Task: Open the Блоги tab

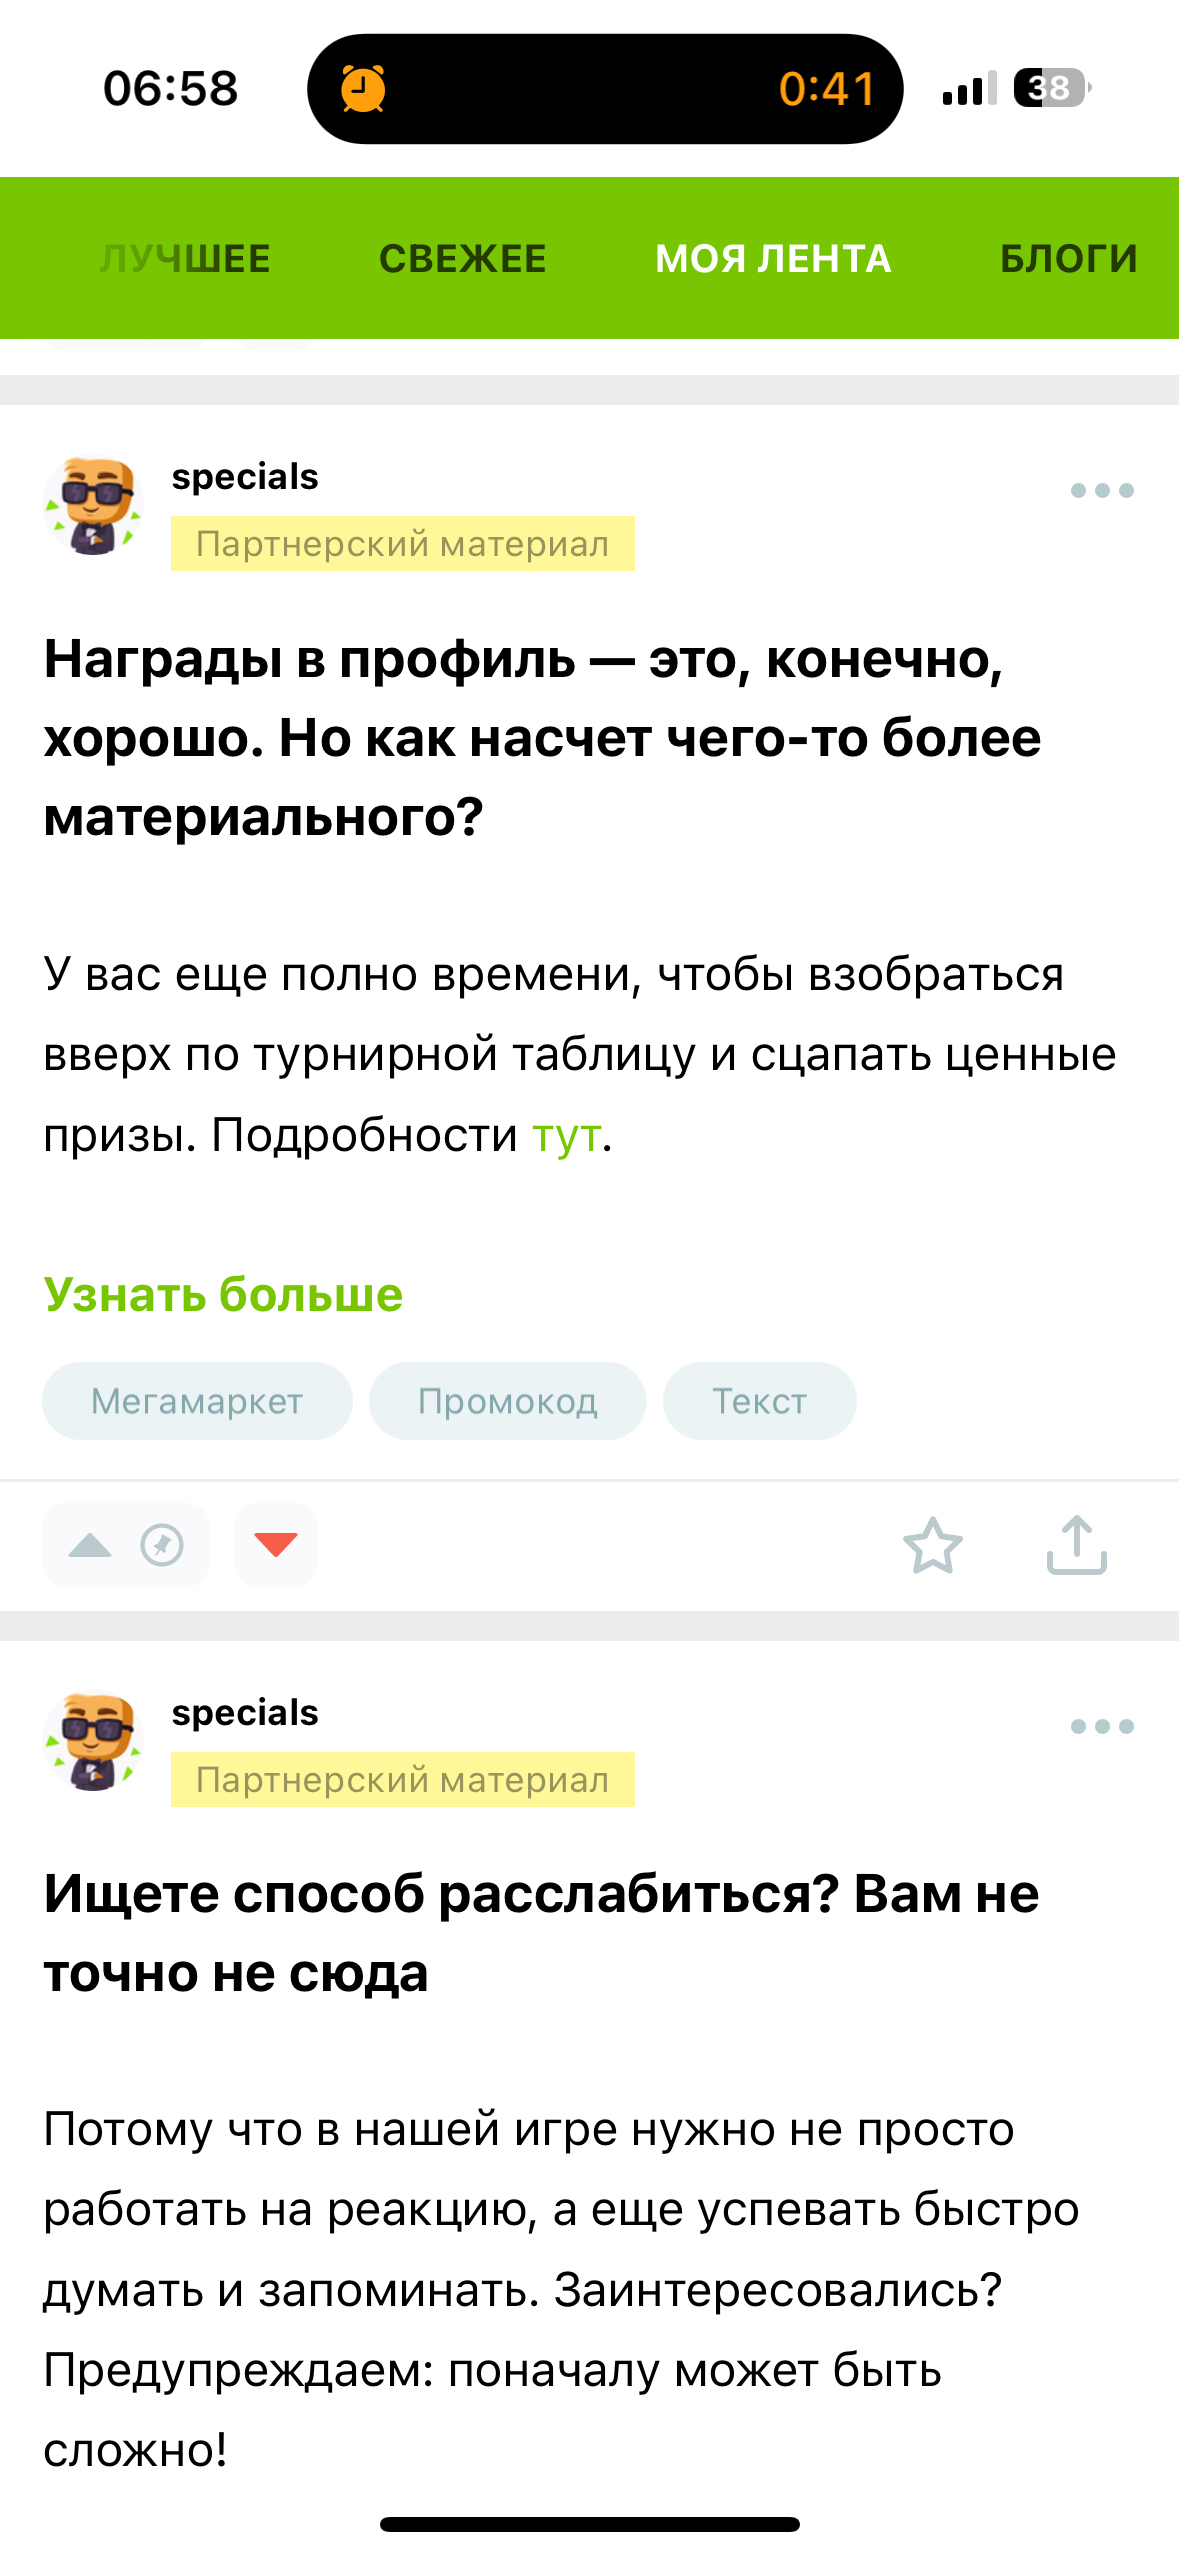Action: pos(1068,259)
